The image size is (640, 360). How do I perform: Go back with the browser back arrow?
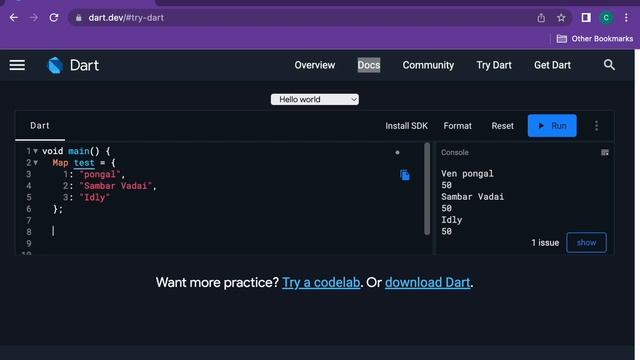point(13,18)
